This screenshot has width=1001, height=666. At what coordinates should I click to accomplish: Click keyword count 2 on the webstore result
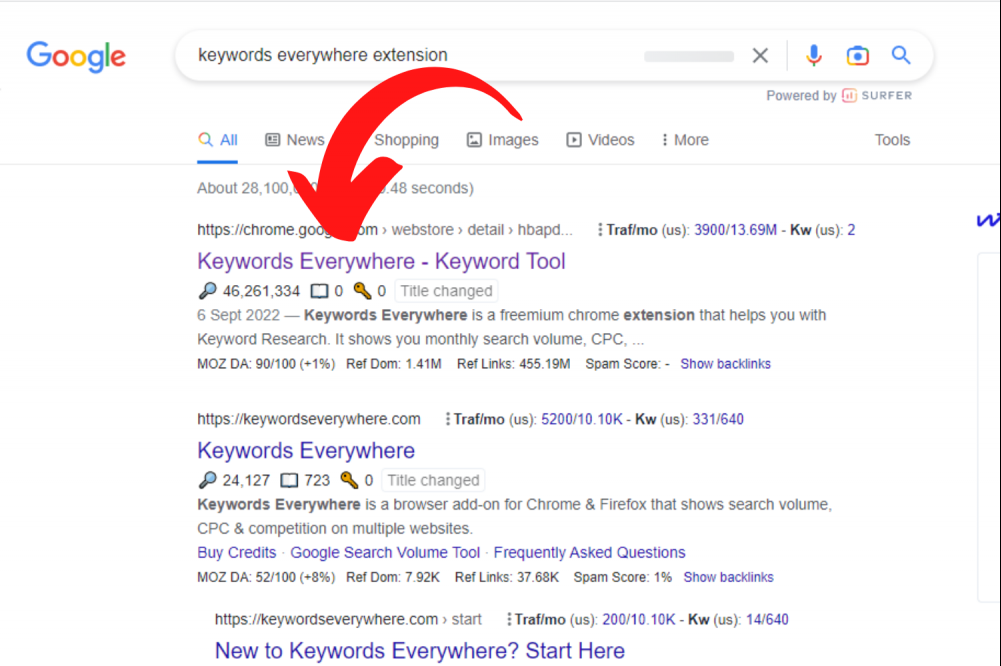[x=851, y=230]
